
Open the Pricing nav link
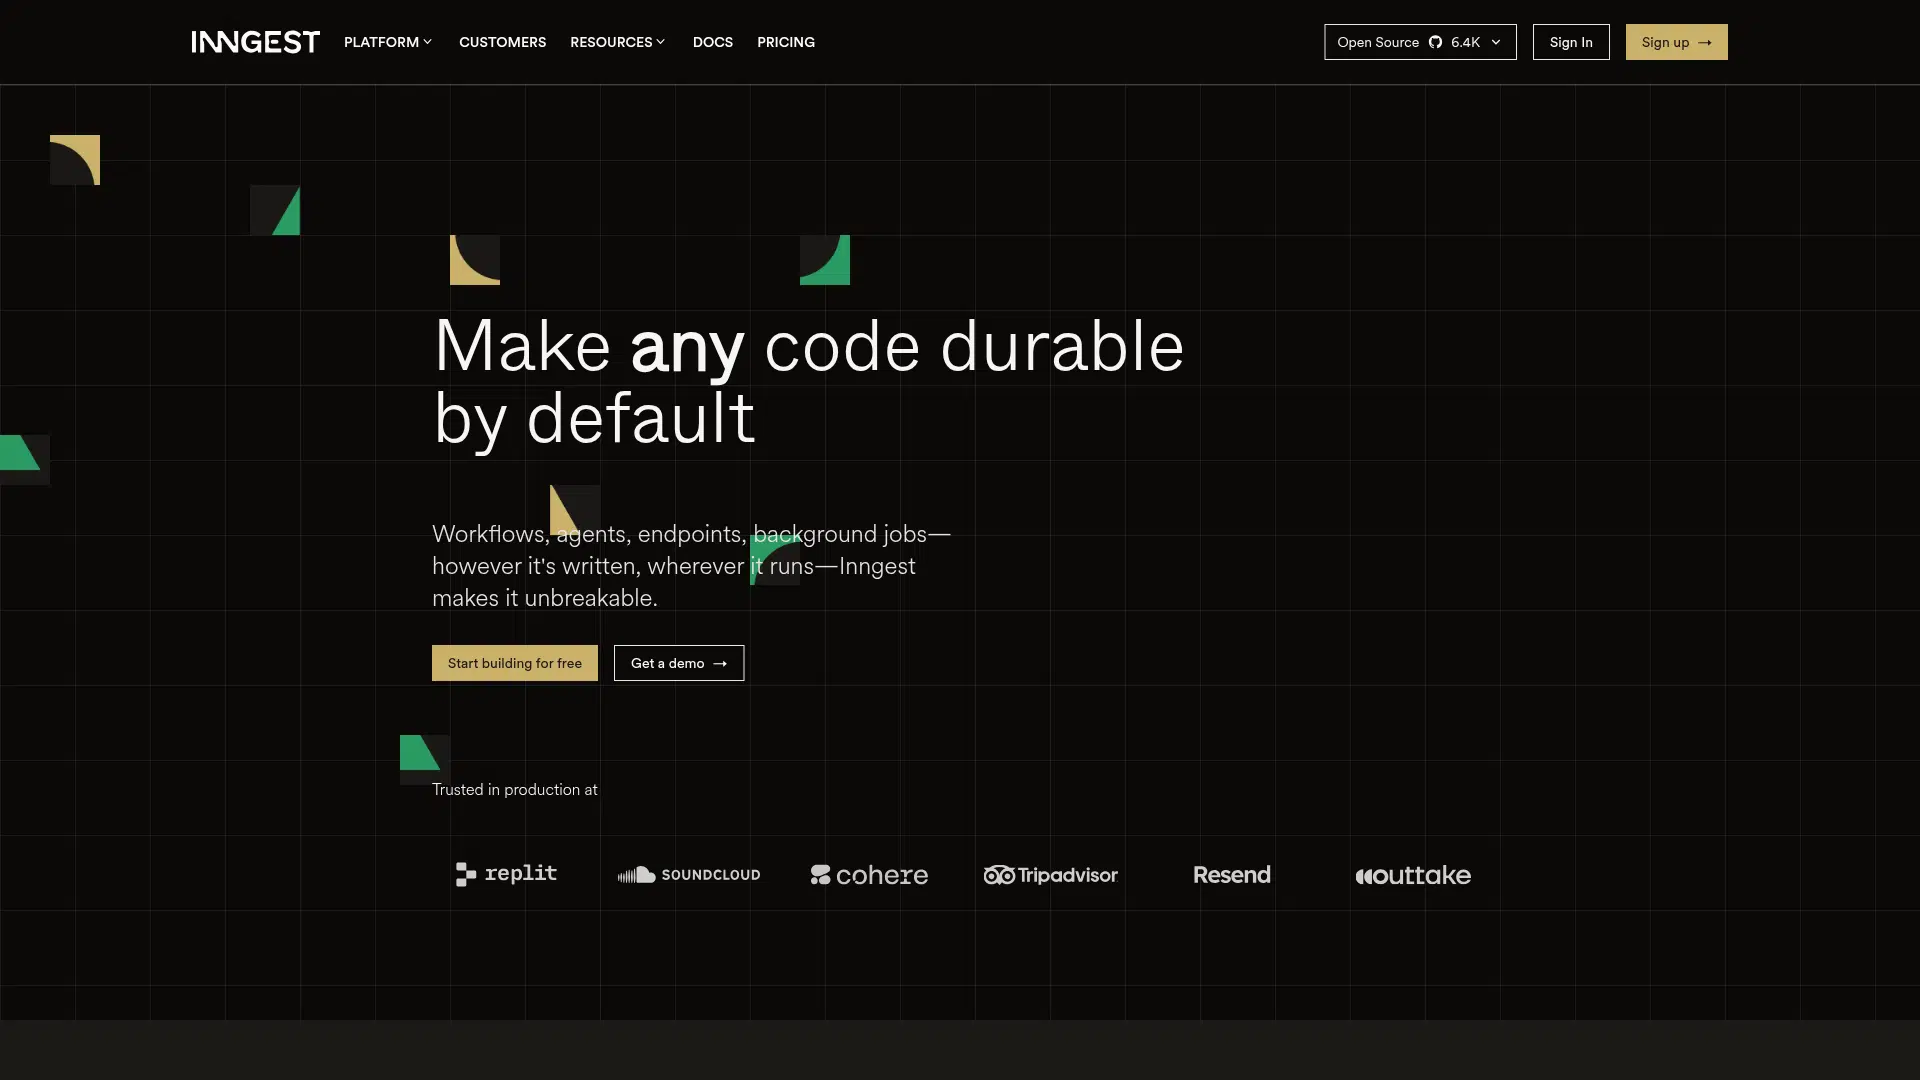click(x=785, y=42)
